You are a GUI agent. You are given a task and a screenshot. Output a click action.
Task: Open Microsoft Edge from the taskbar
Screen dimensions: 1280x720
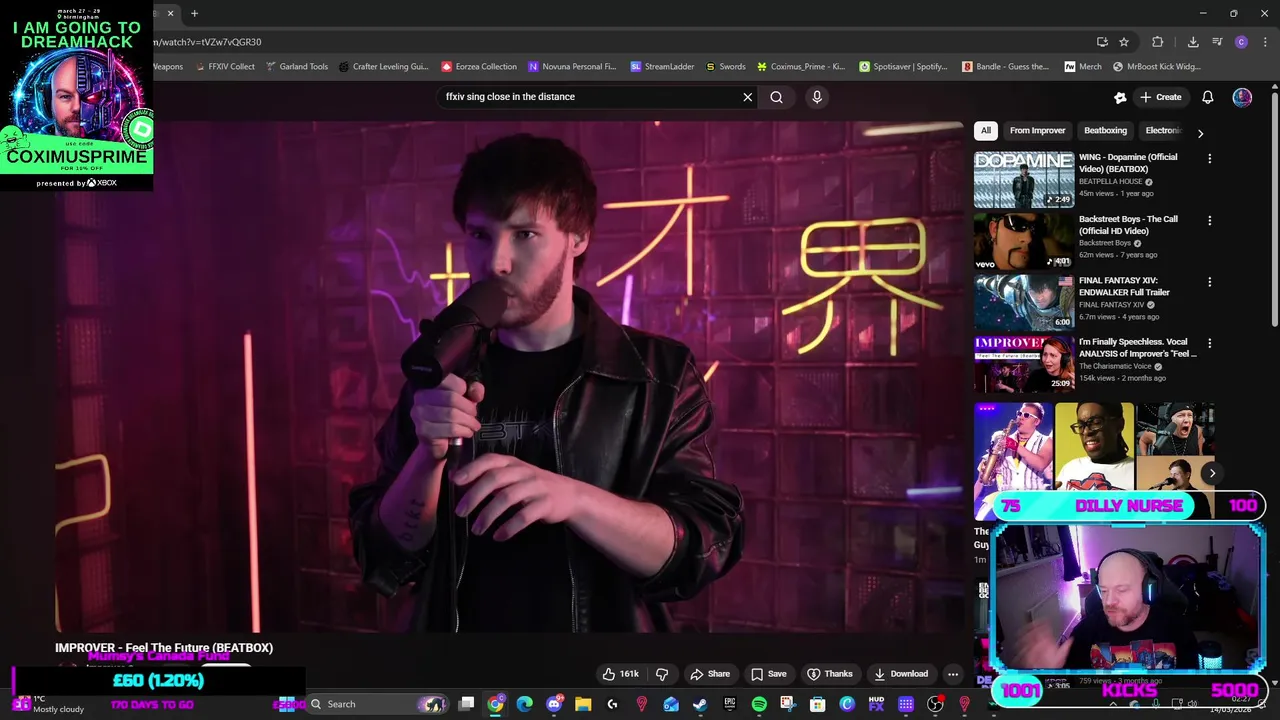coord(524,704)
